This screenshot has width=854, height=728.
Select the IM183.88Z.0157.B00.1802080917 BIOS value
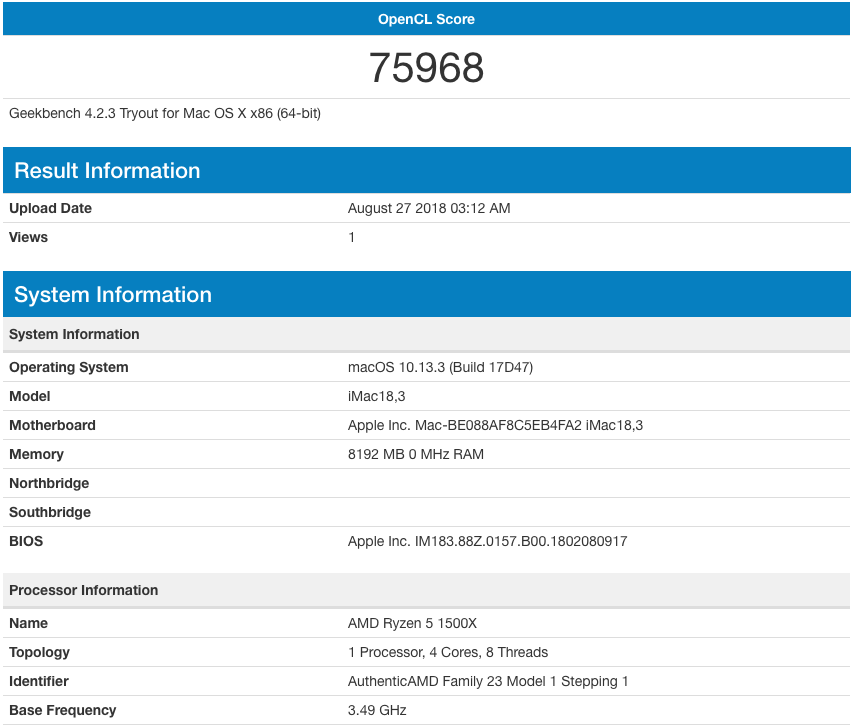(x=488, y=541)
